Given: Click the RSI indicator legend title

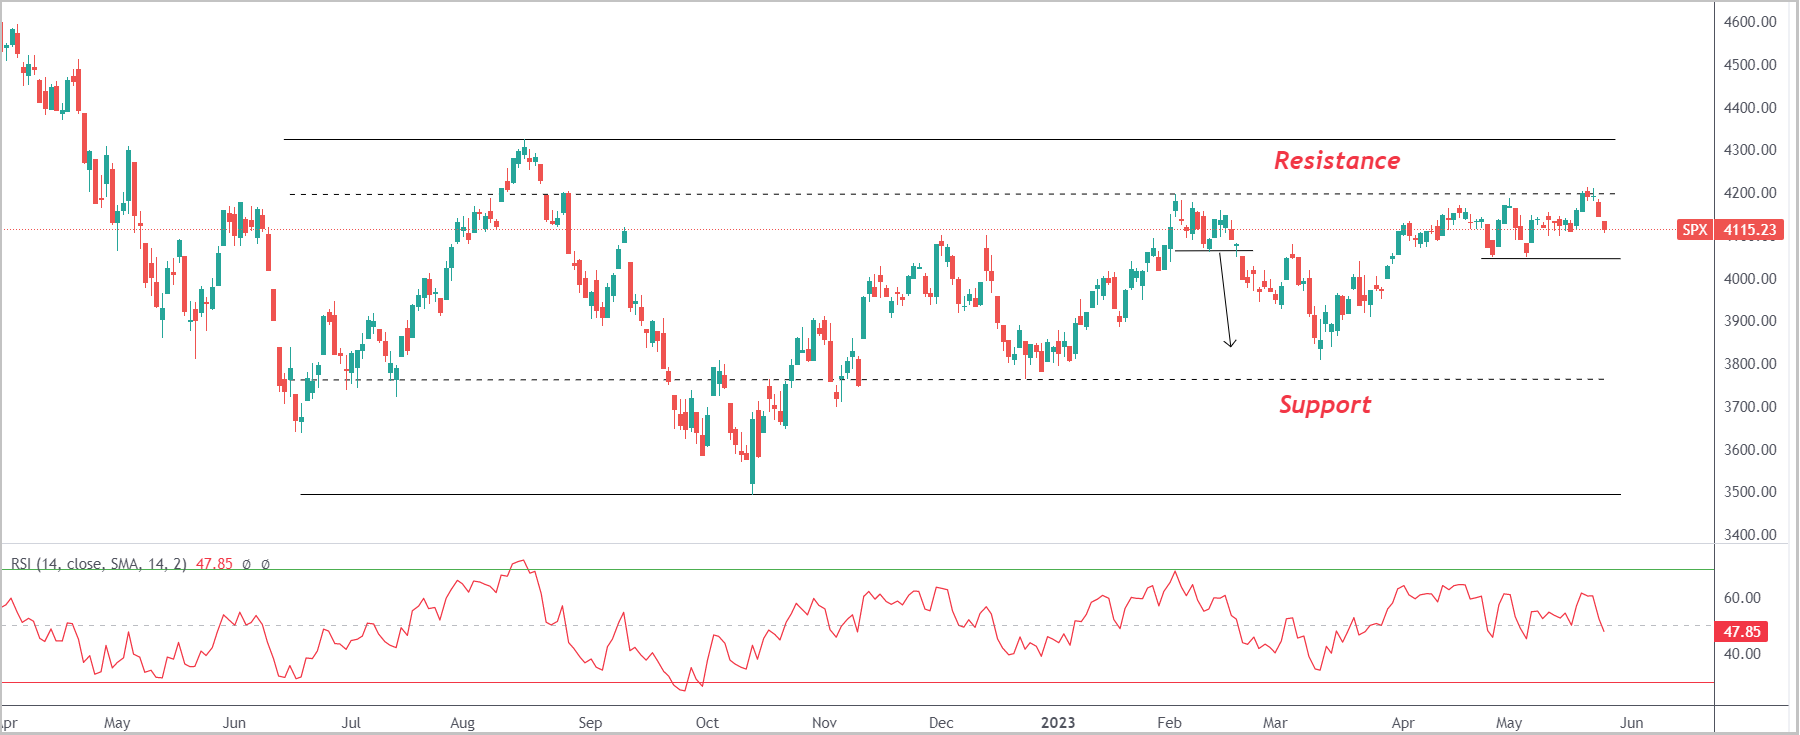Looking at the screenshot, I should click(98, 564).
